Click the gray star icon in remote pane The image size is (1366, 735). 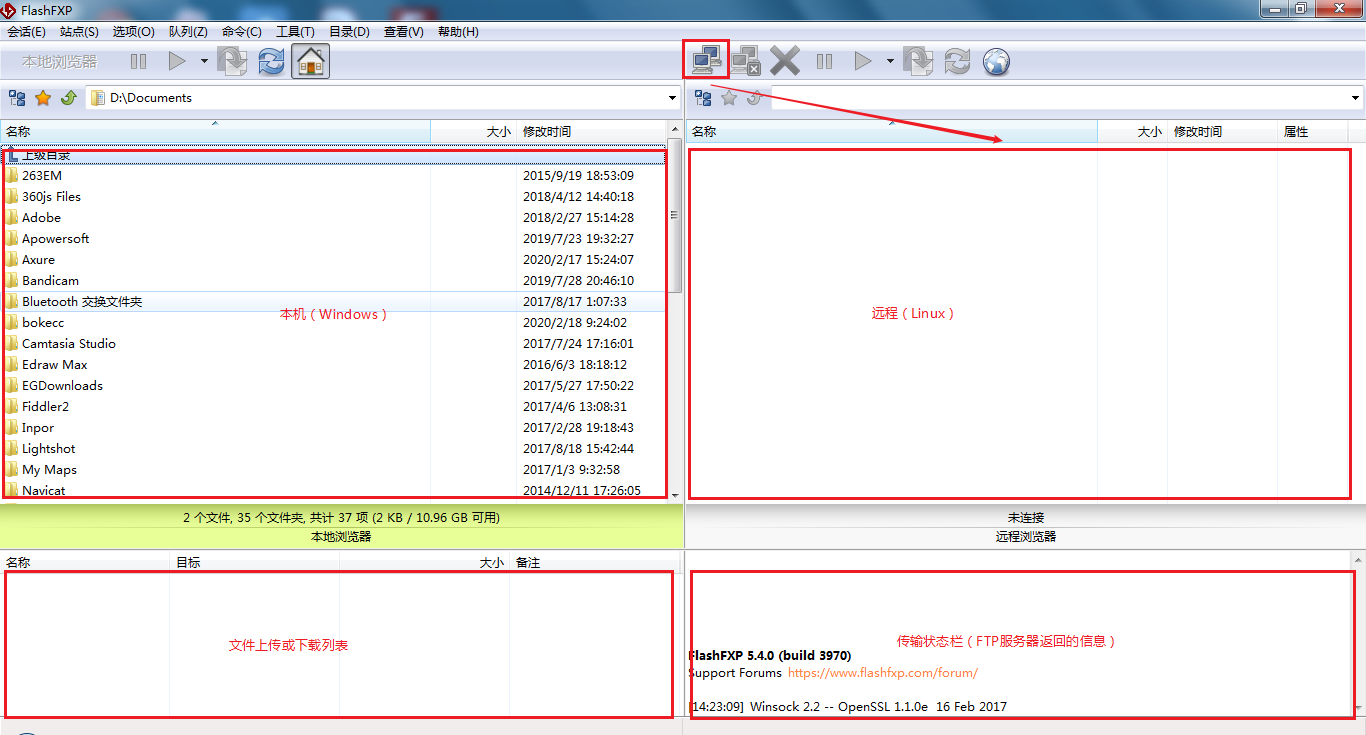729,98
